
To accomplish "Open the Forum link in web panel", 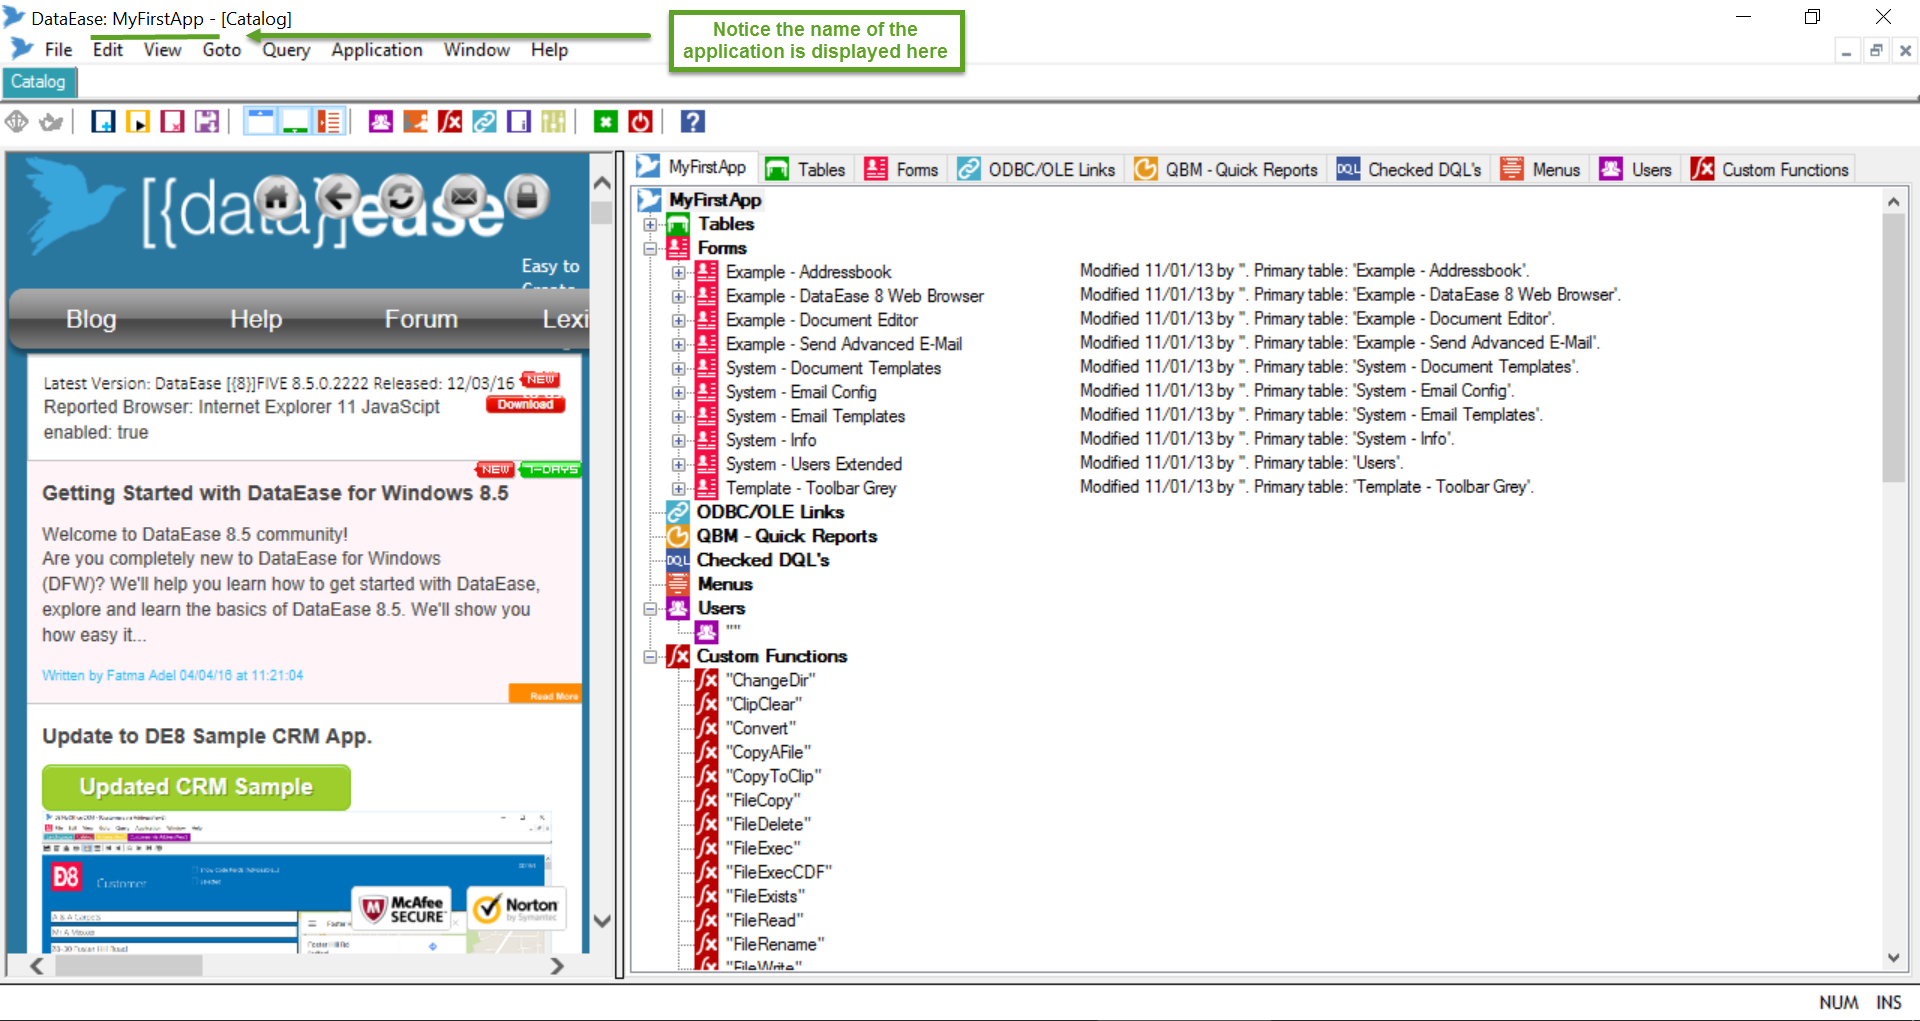I will tap(421, 319).
